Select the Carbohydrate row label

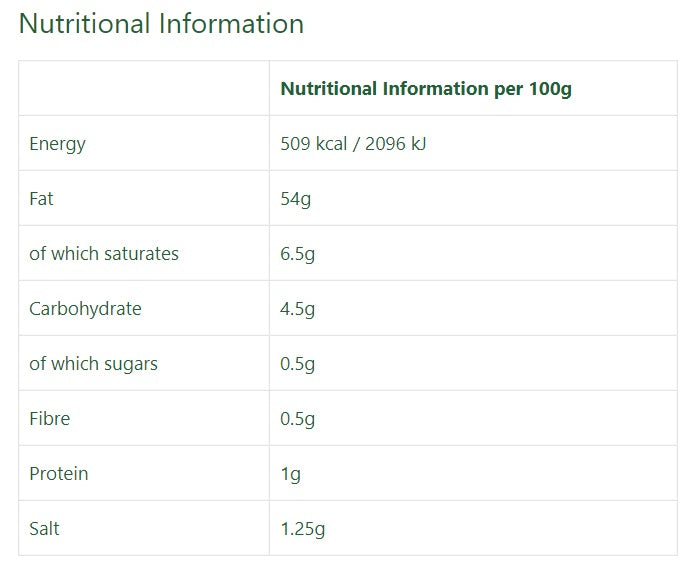[x=85, y=309]
